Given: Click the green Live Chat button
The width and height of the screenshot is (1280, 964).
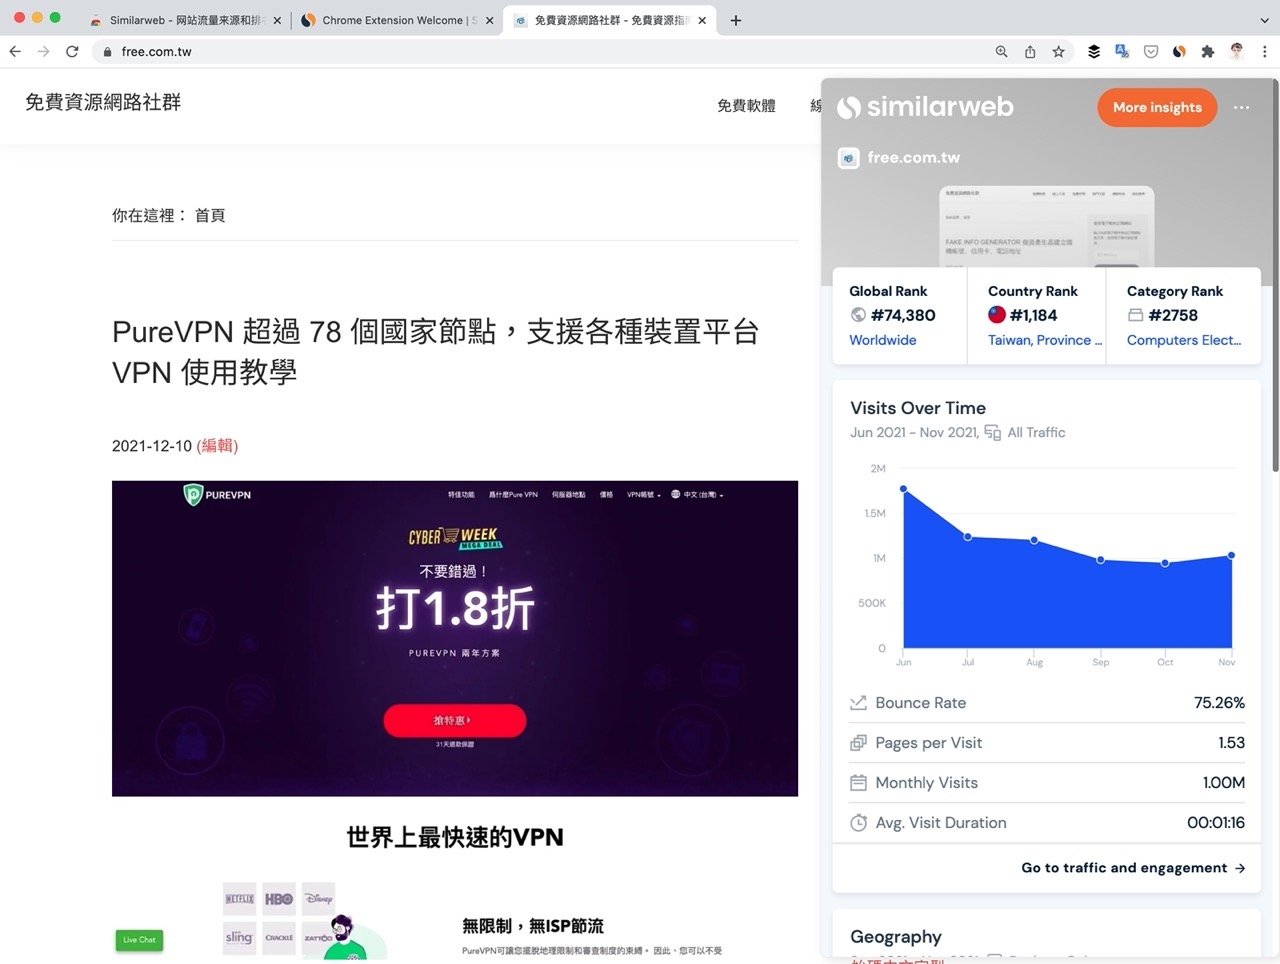Looking at the screenshot, I should 139,940.
